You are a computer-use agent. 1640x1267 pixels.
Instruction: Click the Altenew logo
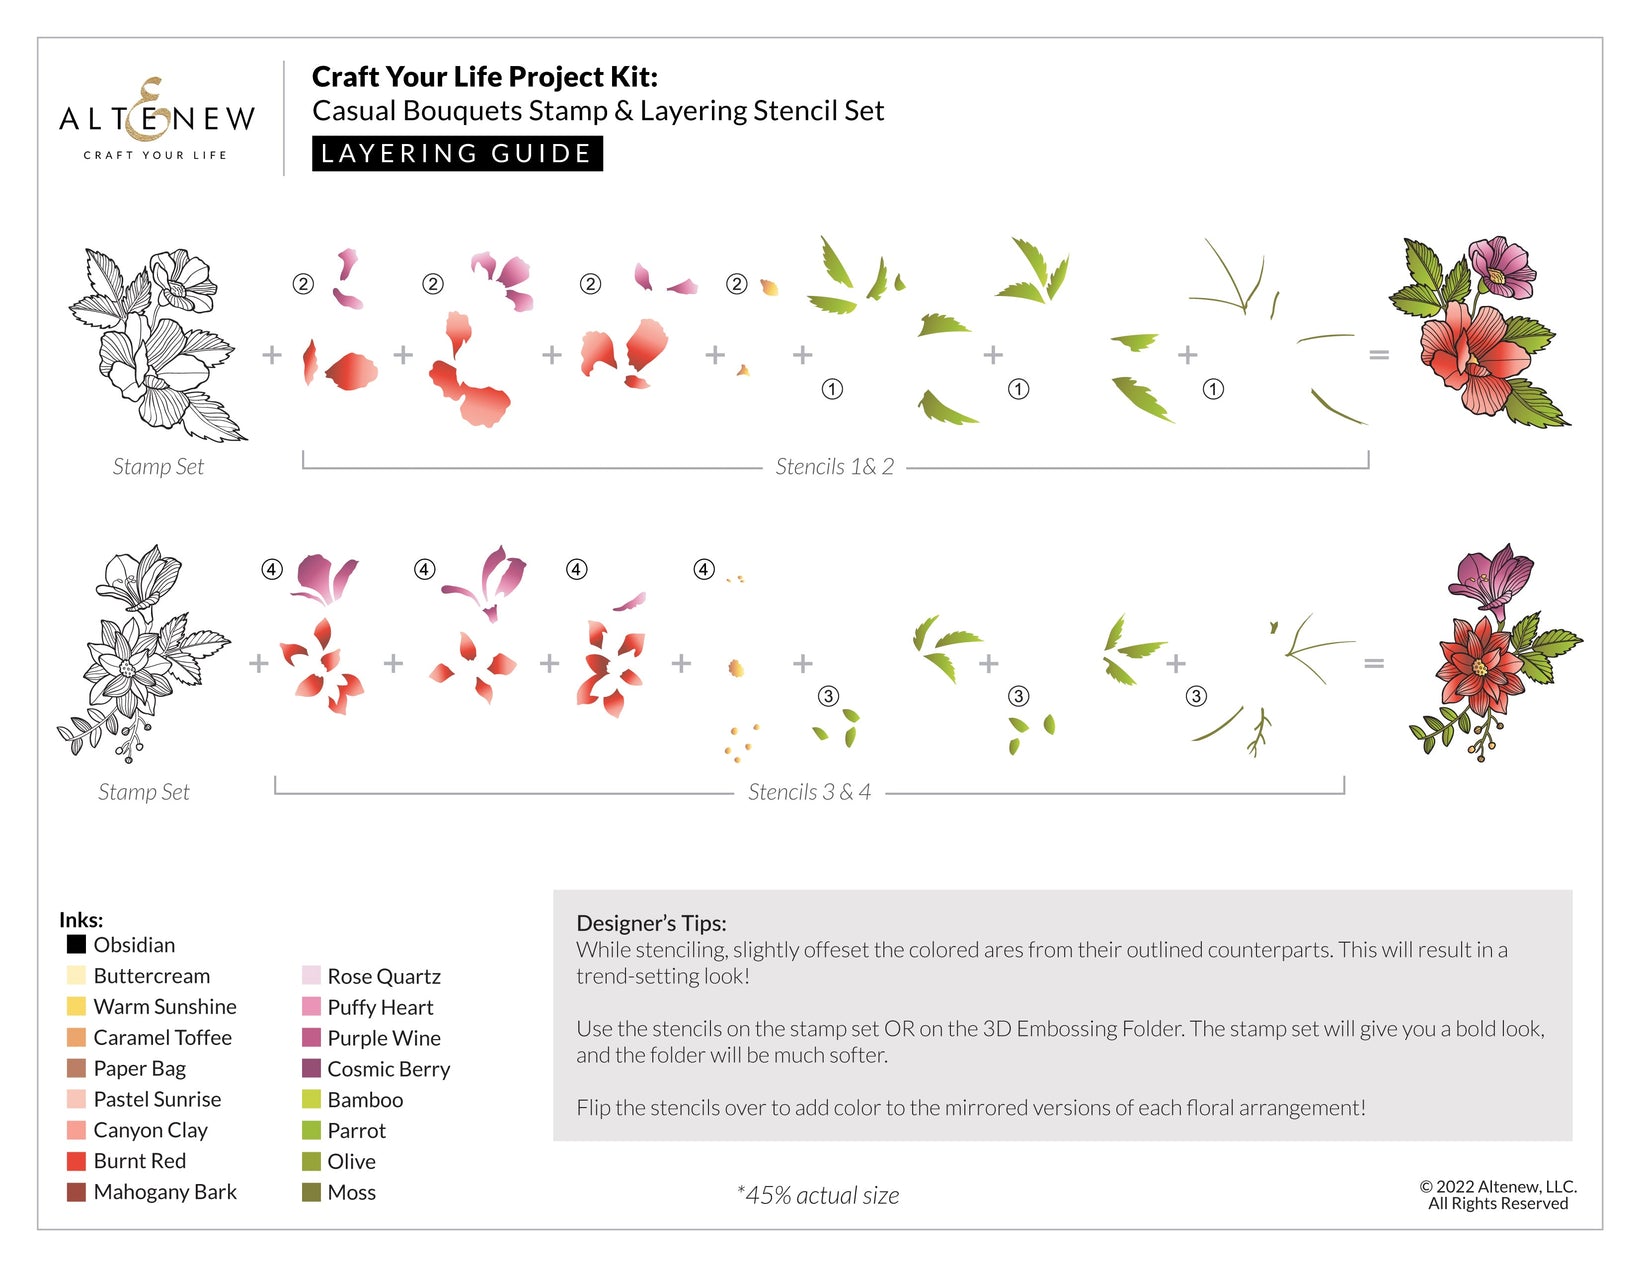(x=157, y=118)
